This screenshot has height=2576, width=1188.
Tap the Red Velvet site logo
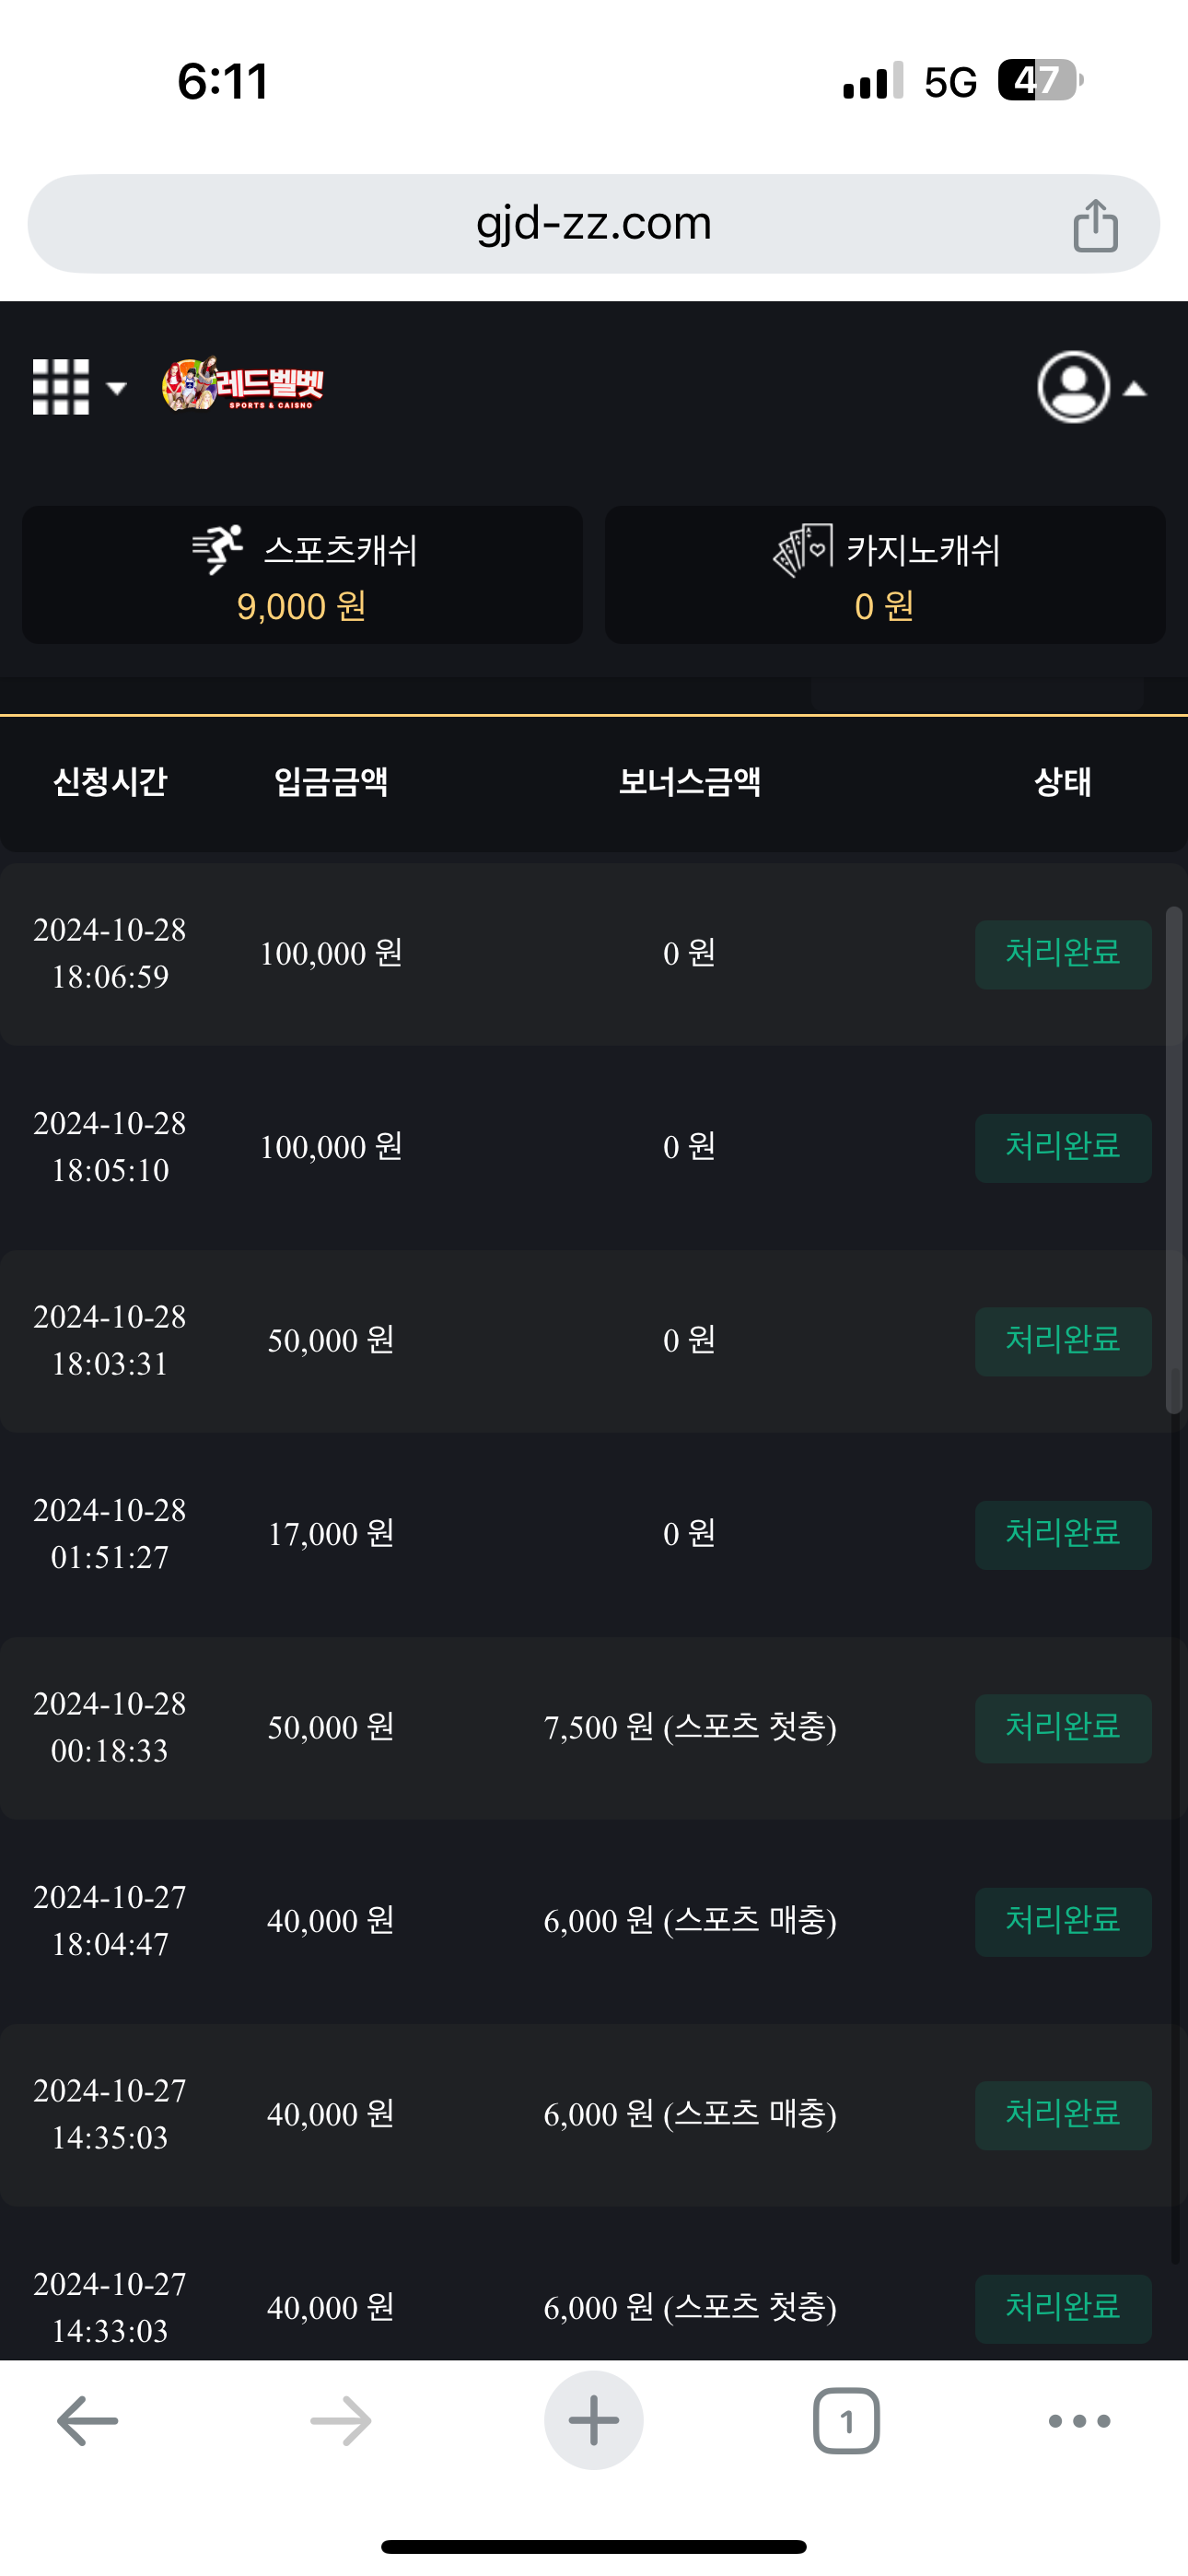243,385
